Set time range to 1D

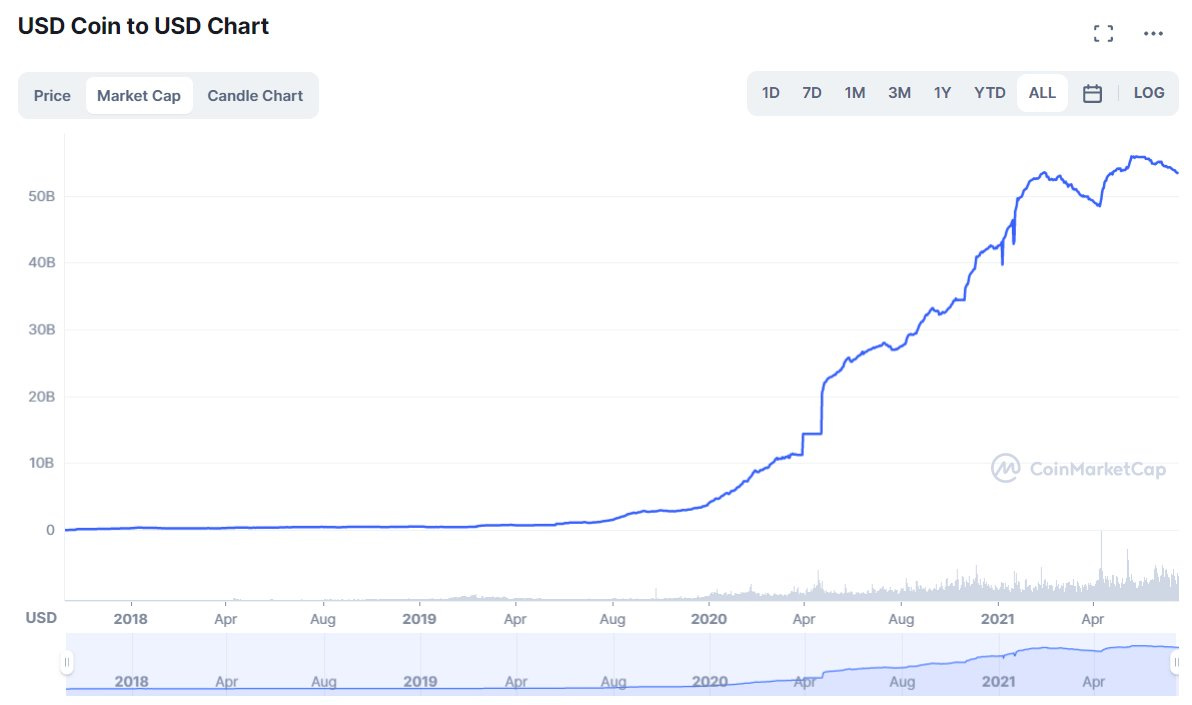click(771, 93)
